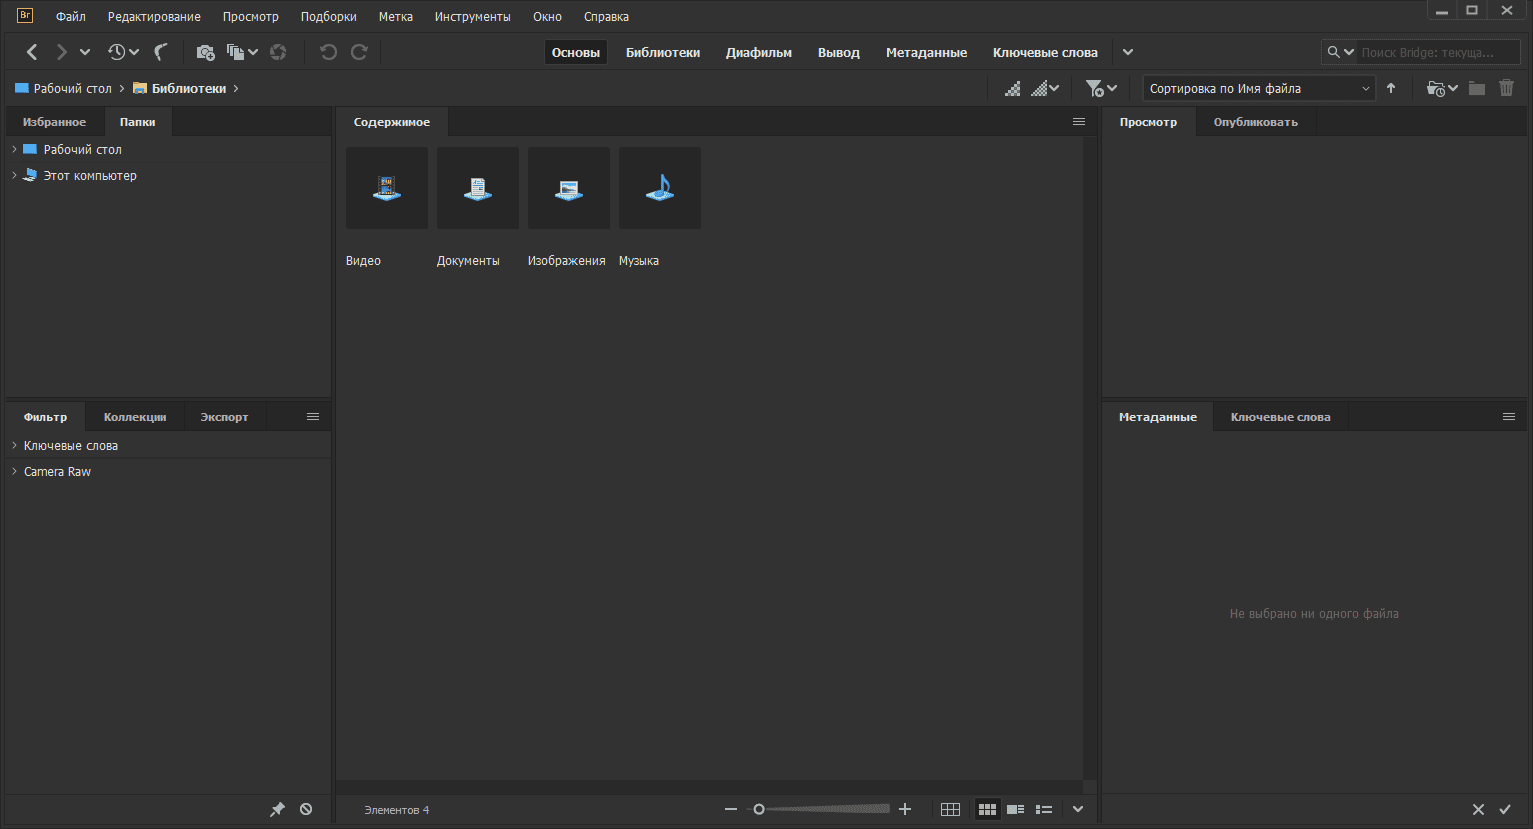Expand the Ключевые слова filter

14,445
